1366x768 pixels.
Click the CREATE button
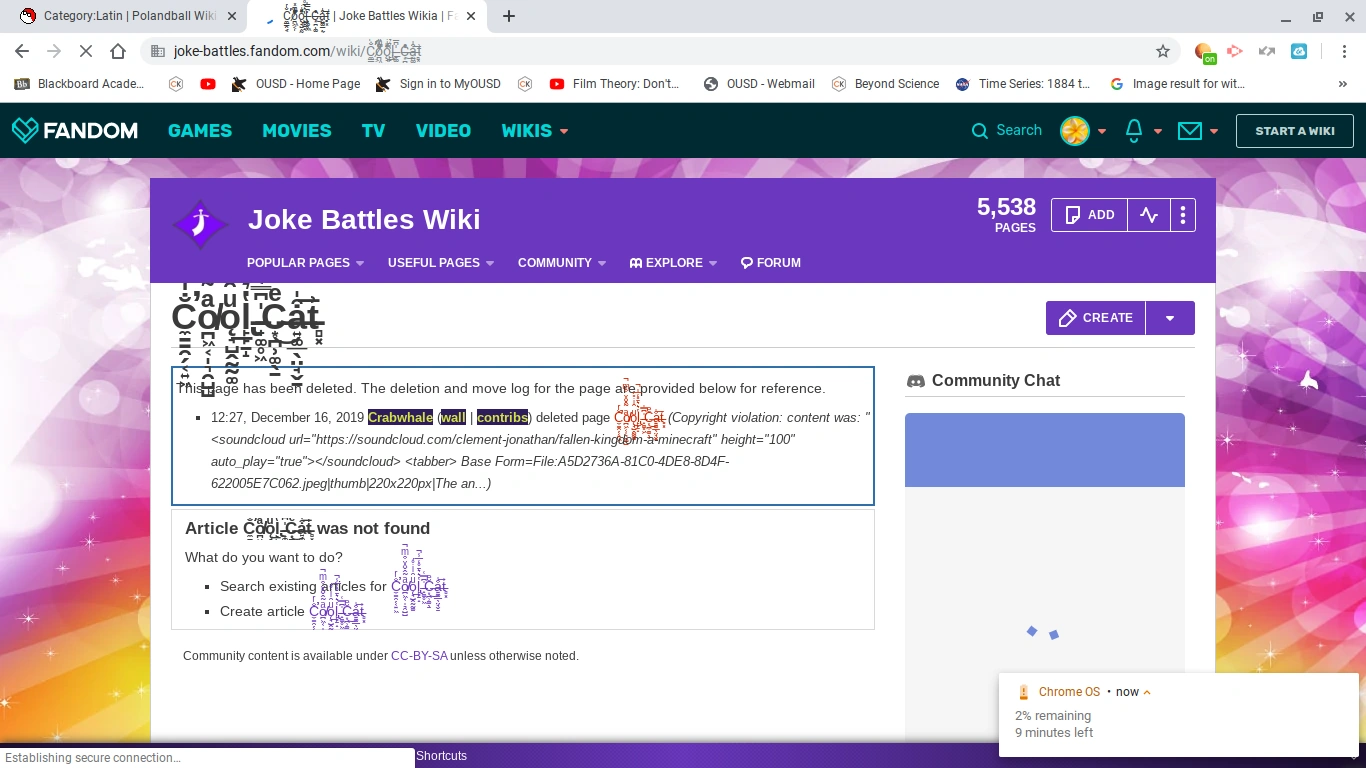pos(1096,318)
